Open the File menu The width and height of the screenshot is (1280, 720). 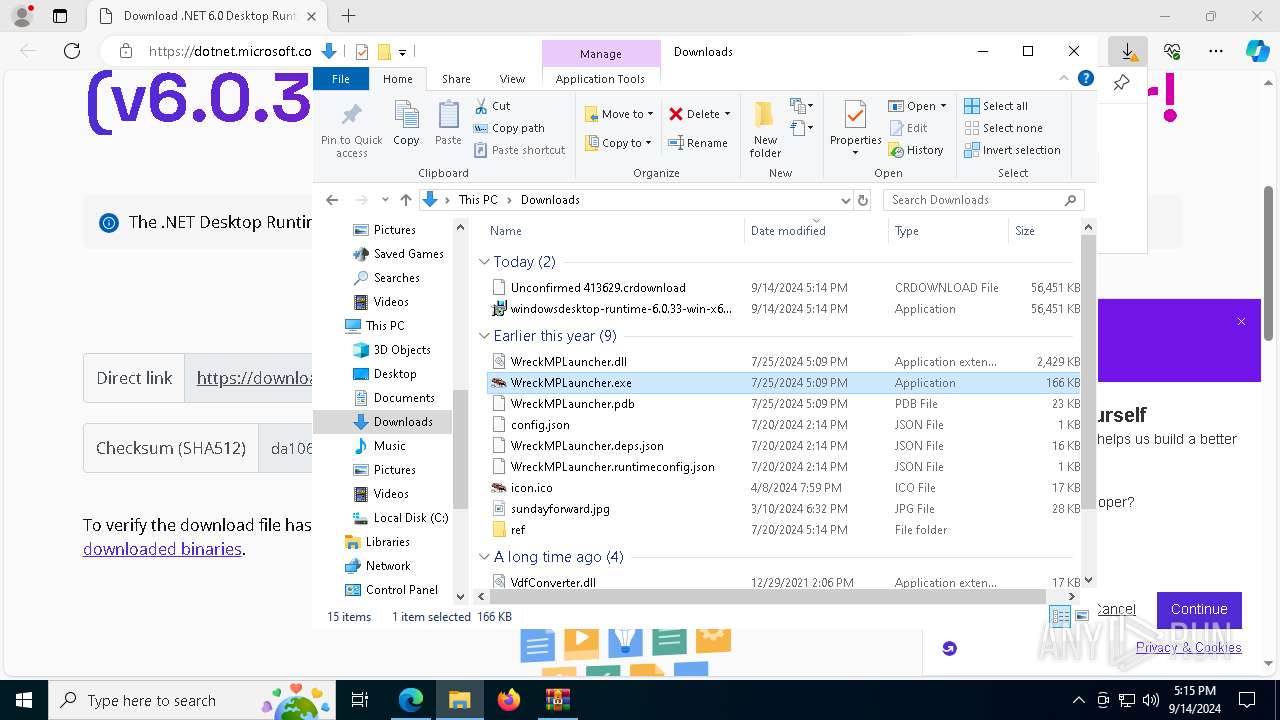click(x=341, y=79)
